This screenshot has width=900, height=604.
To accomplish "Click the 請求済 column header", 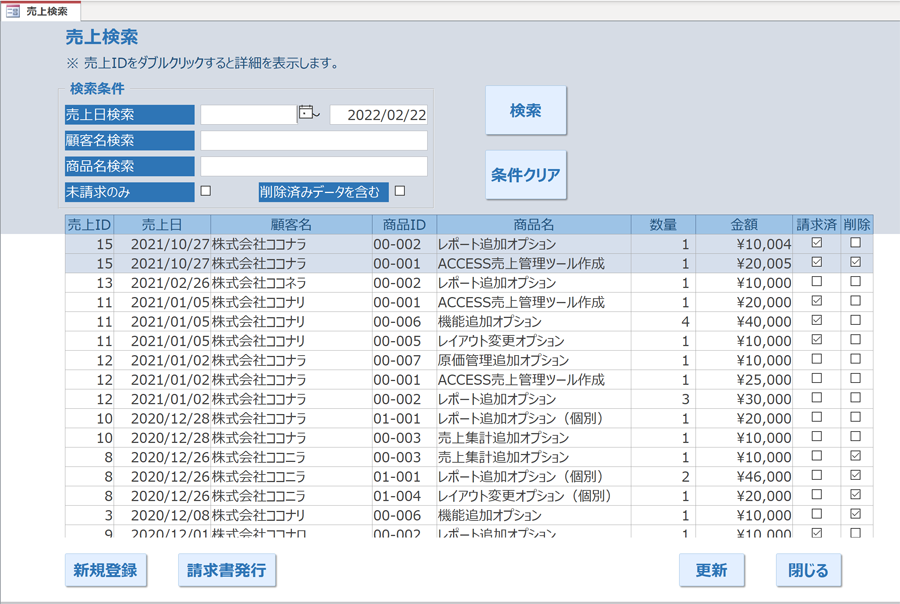I will [816, 224].
